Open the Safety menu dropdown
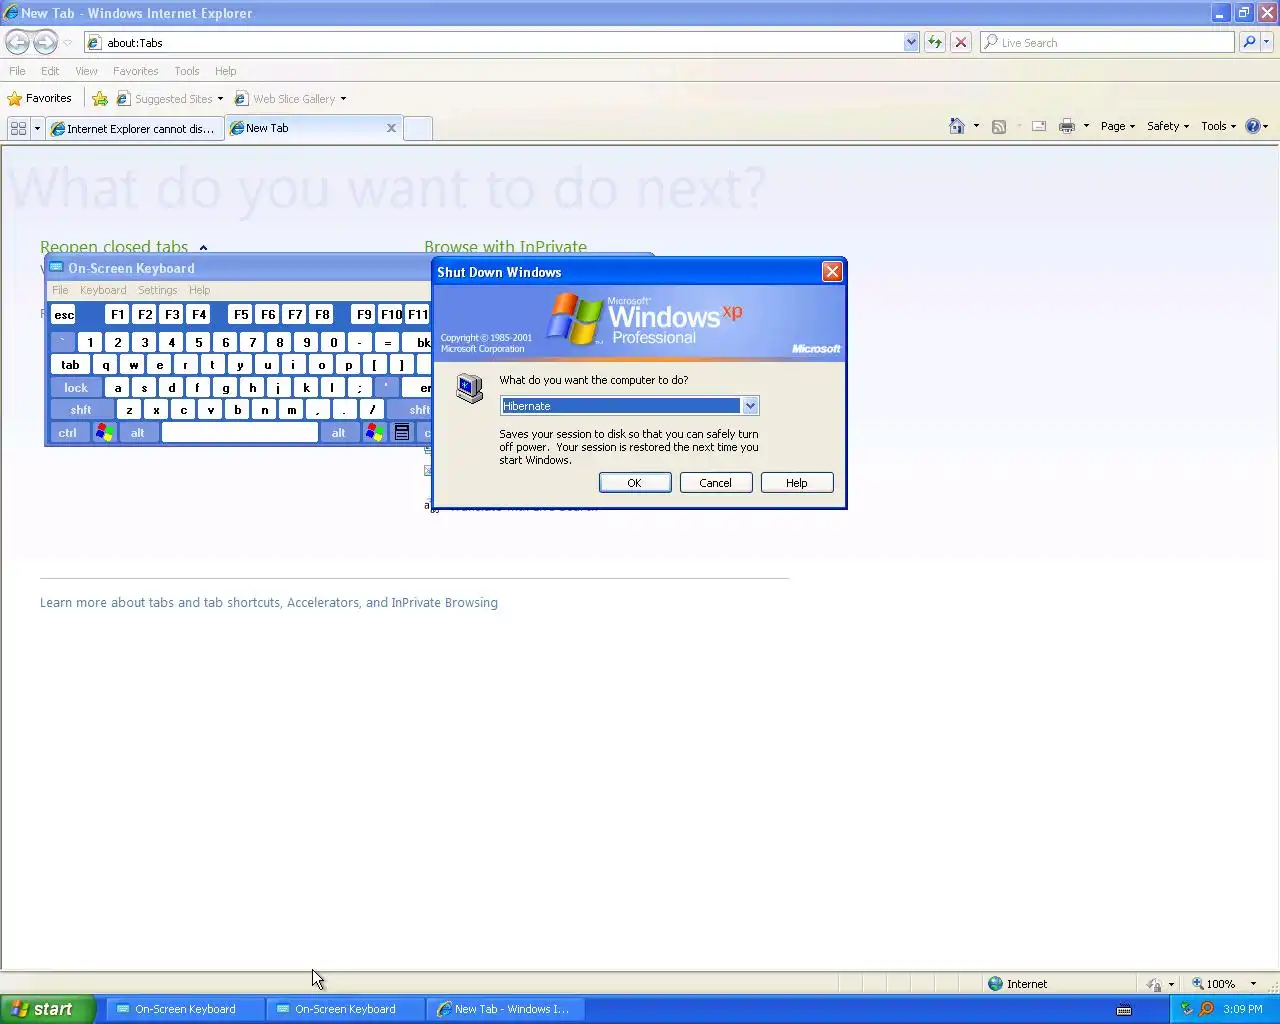This screenshot has height=1024, width=1280. pos(1168,126)
